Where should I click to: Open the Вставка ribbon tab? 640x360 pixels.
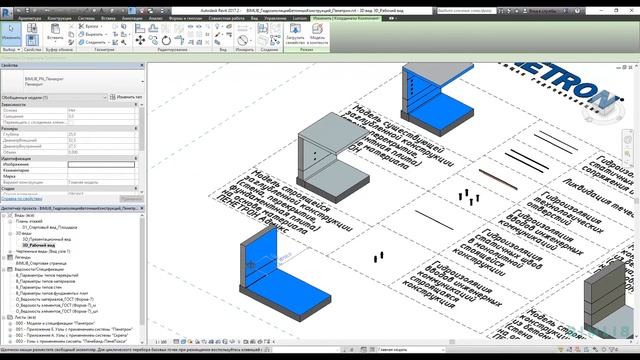point(108,18)
